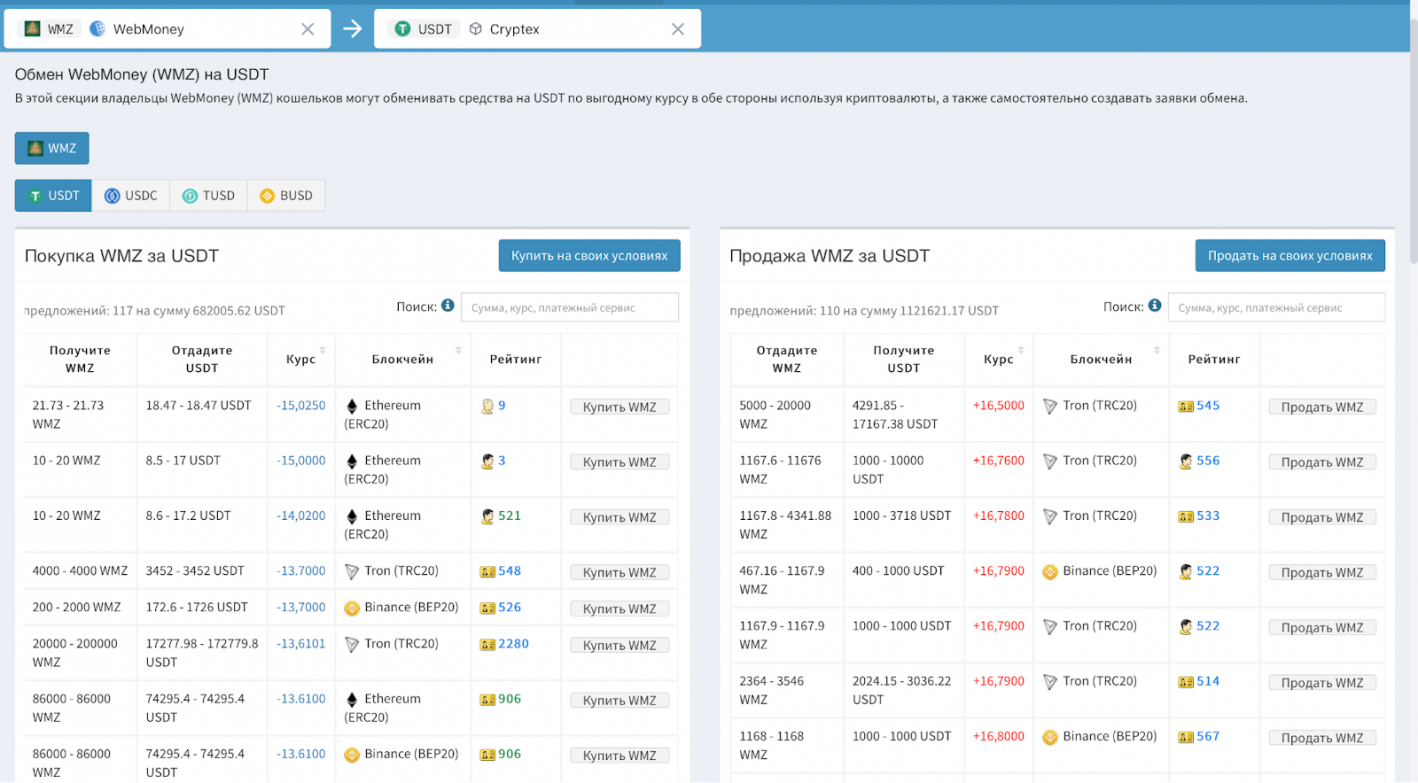Sort buy table by Отдадите USDT
Viewport: 1418px width, 783px height.
(x=202, y=359)
